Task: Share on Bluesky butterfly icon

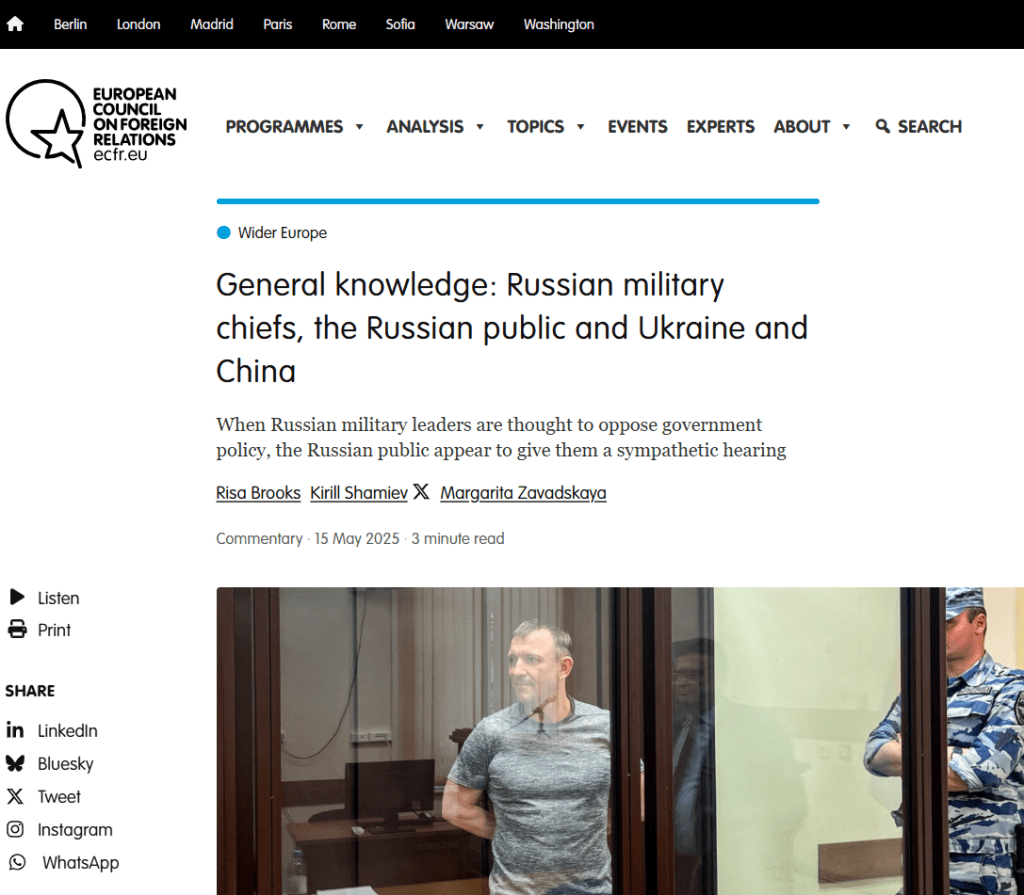Action: point(15,763)
